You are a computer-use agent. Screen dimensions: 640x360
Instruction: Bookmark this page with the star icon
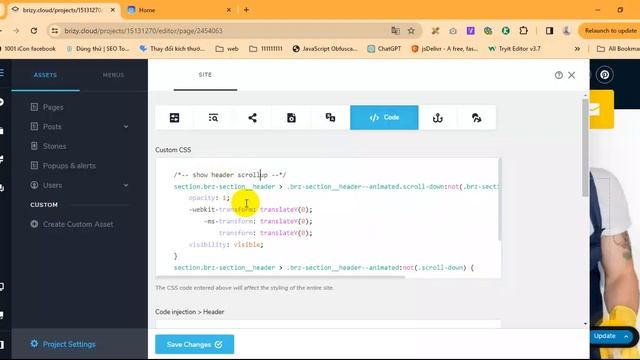[411, 31]
